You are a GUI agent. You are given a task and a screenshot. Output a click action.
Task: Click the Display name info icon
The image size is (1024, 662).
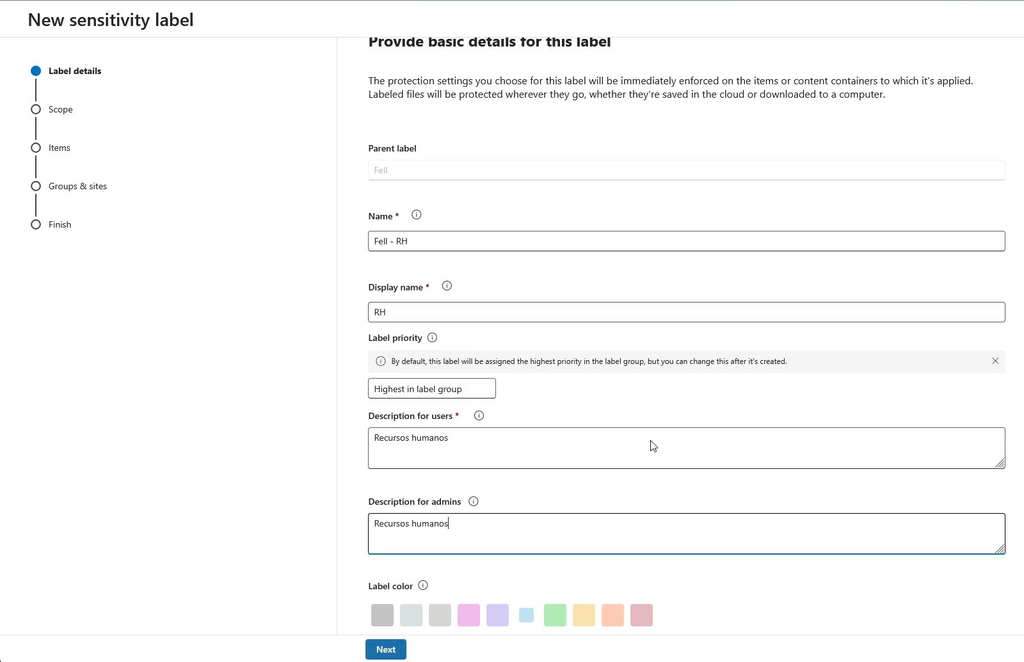[447, 286]
